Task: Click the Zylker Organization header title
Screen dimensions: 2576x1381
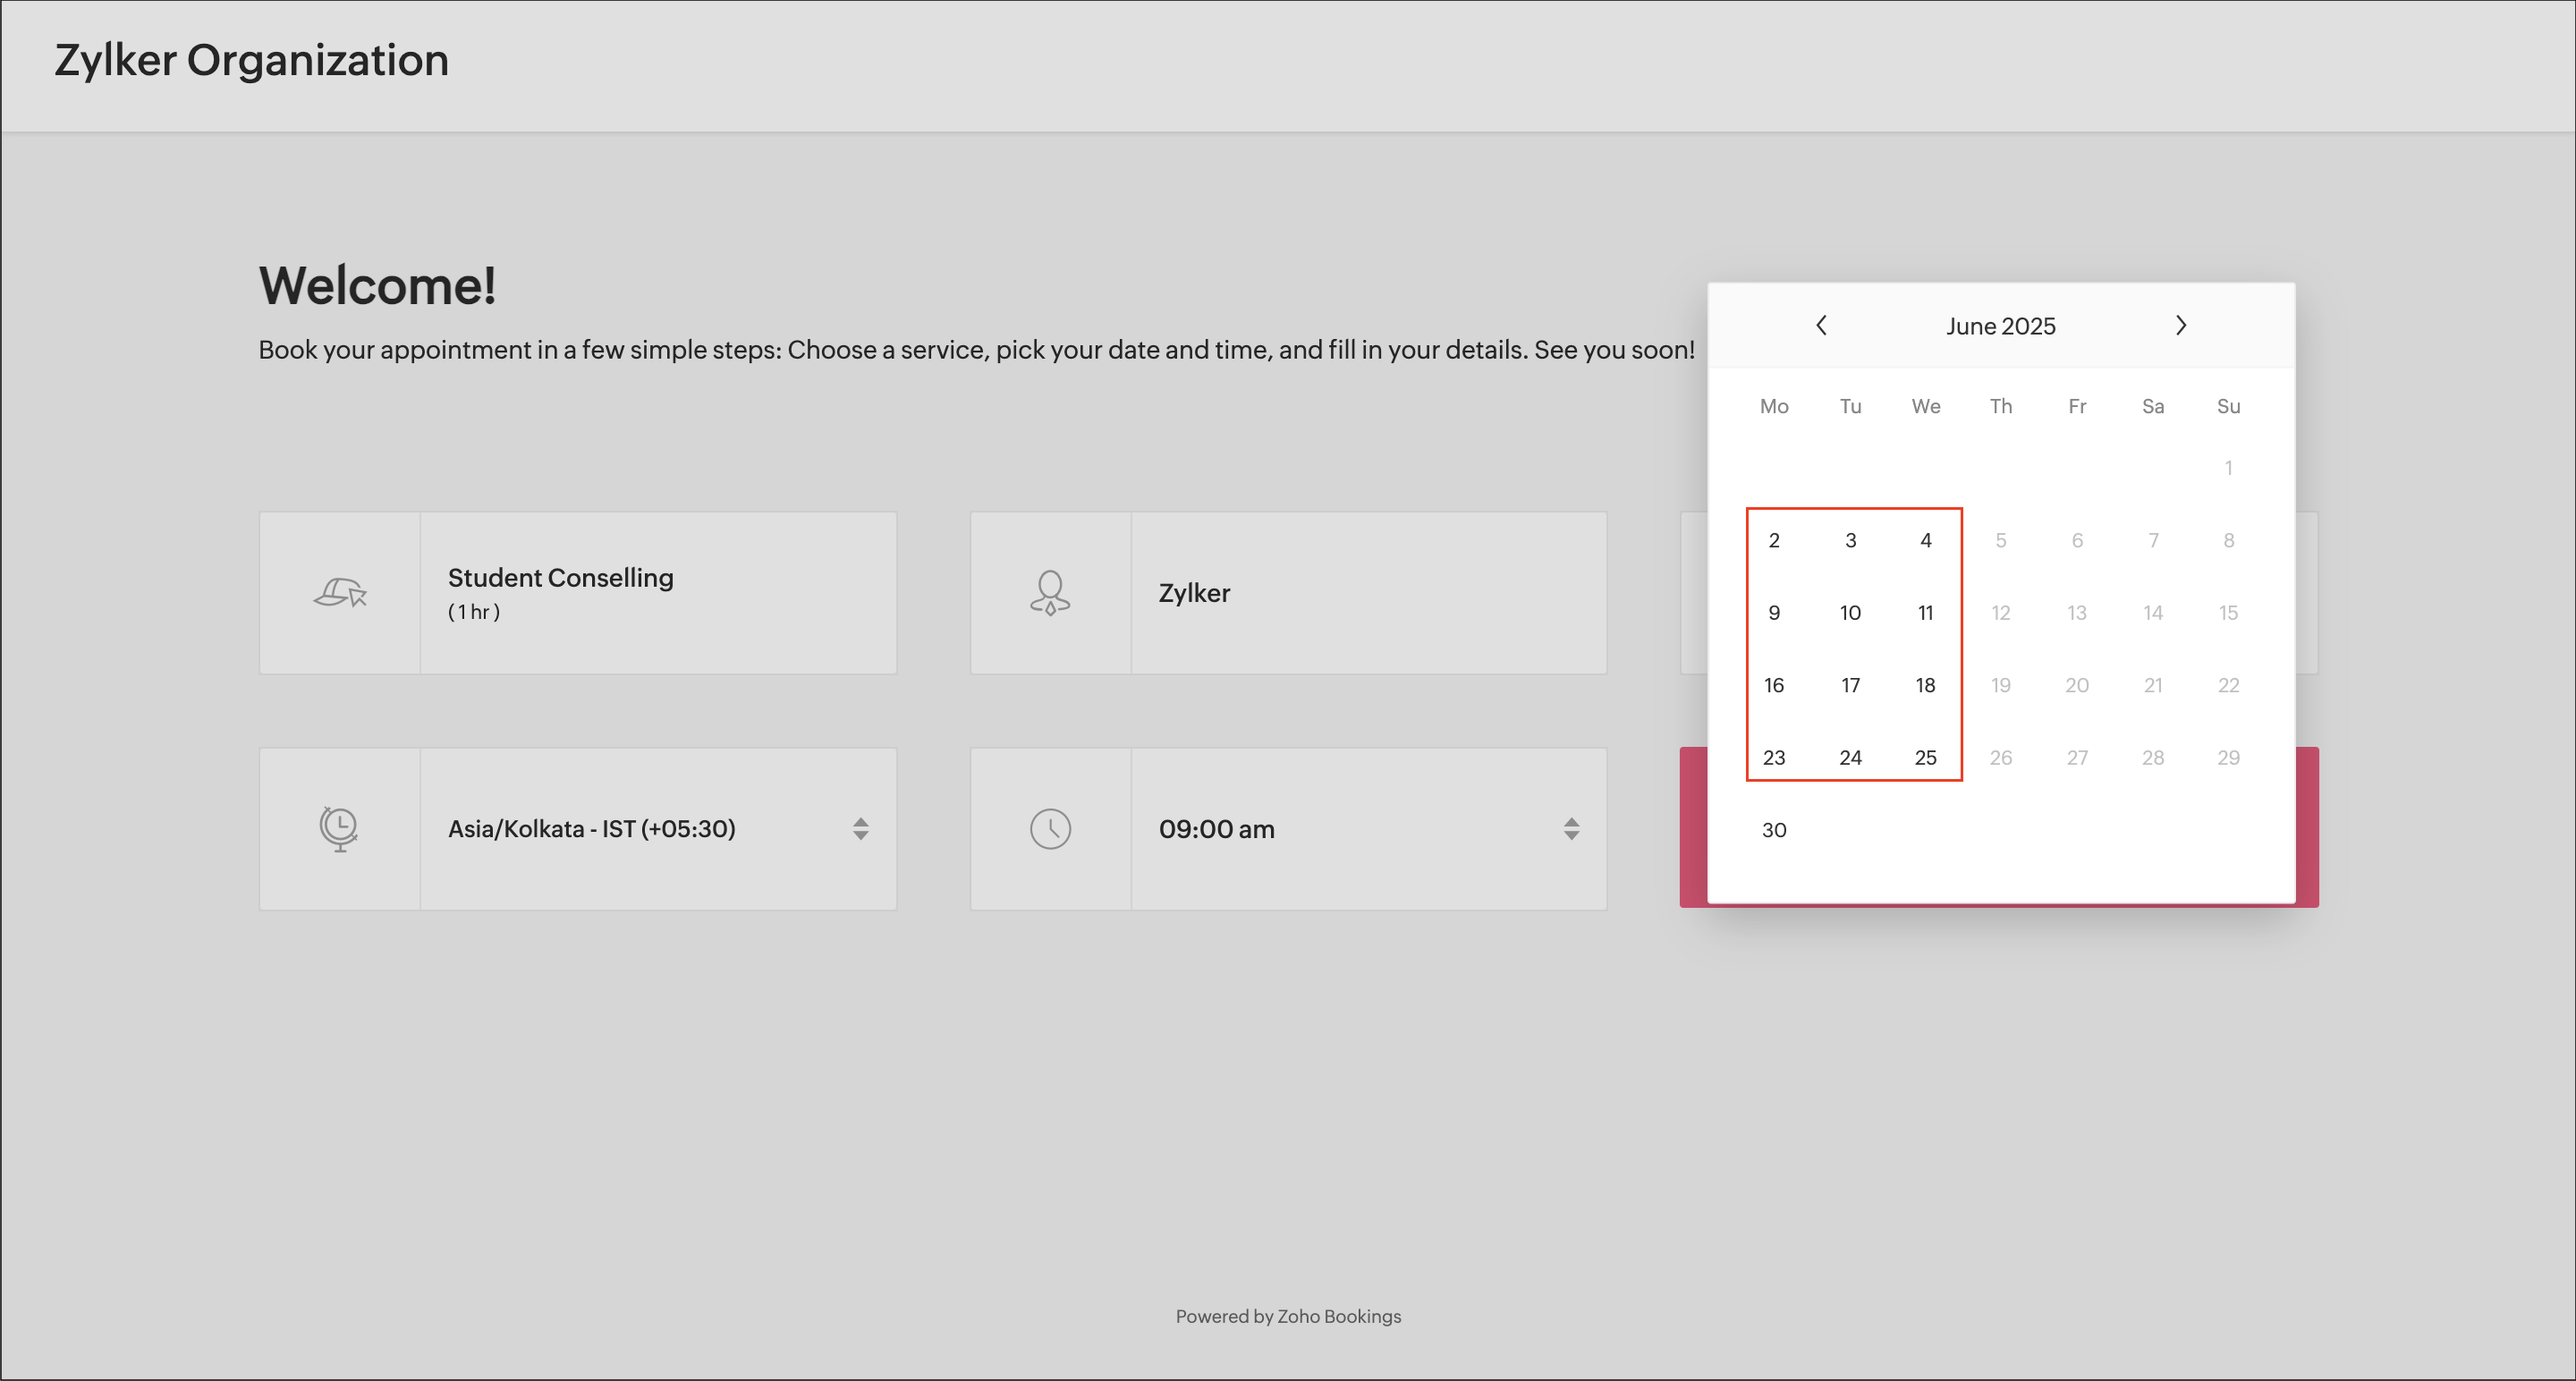Action: point(251,61)
